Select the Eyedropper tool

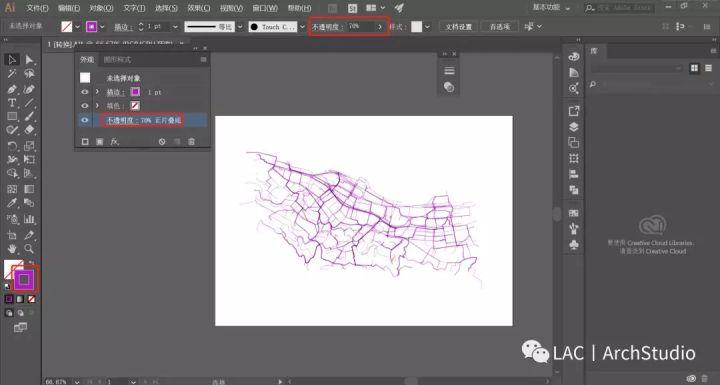(x=12, y=203)
